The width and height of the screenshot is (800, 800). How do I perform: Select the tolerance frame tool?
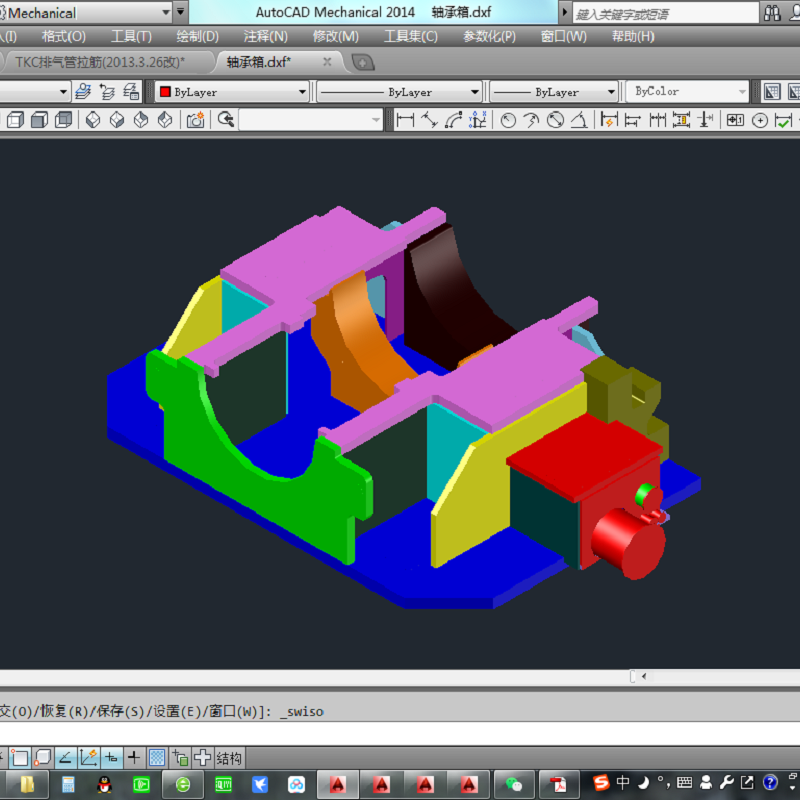coord(735,120)
